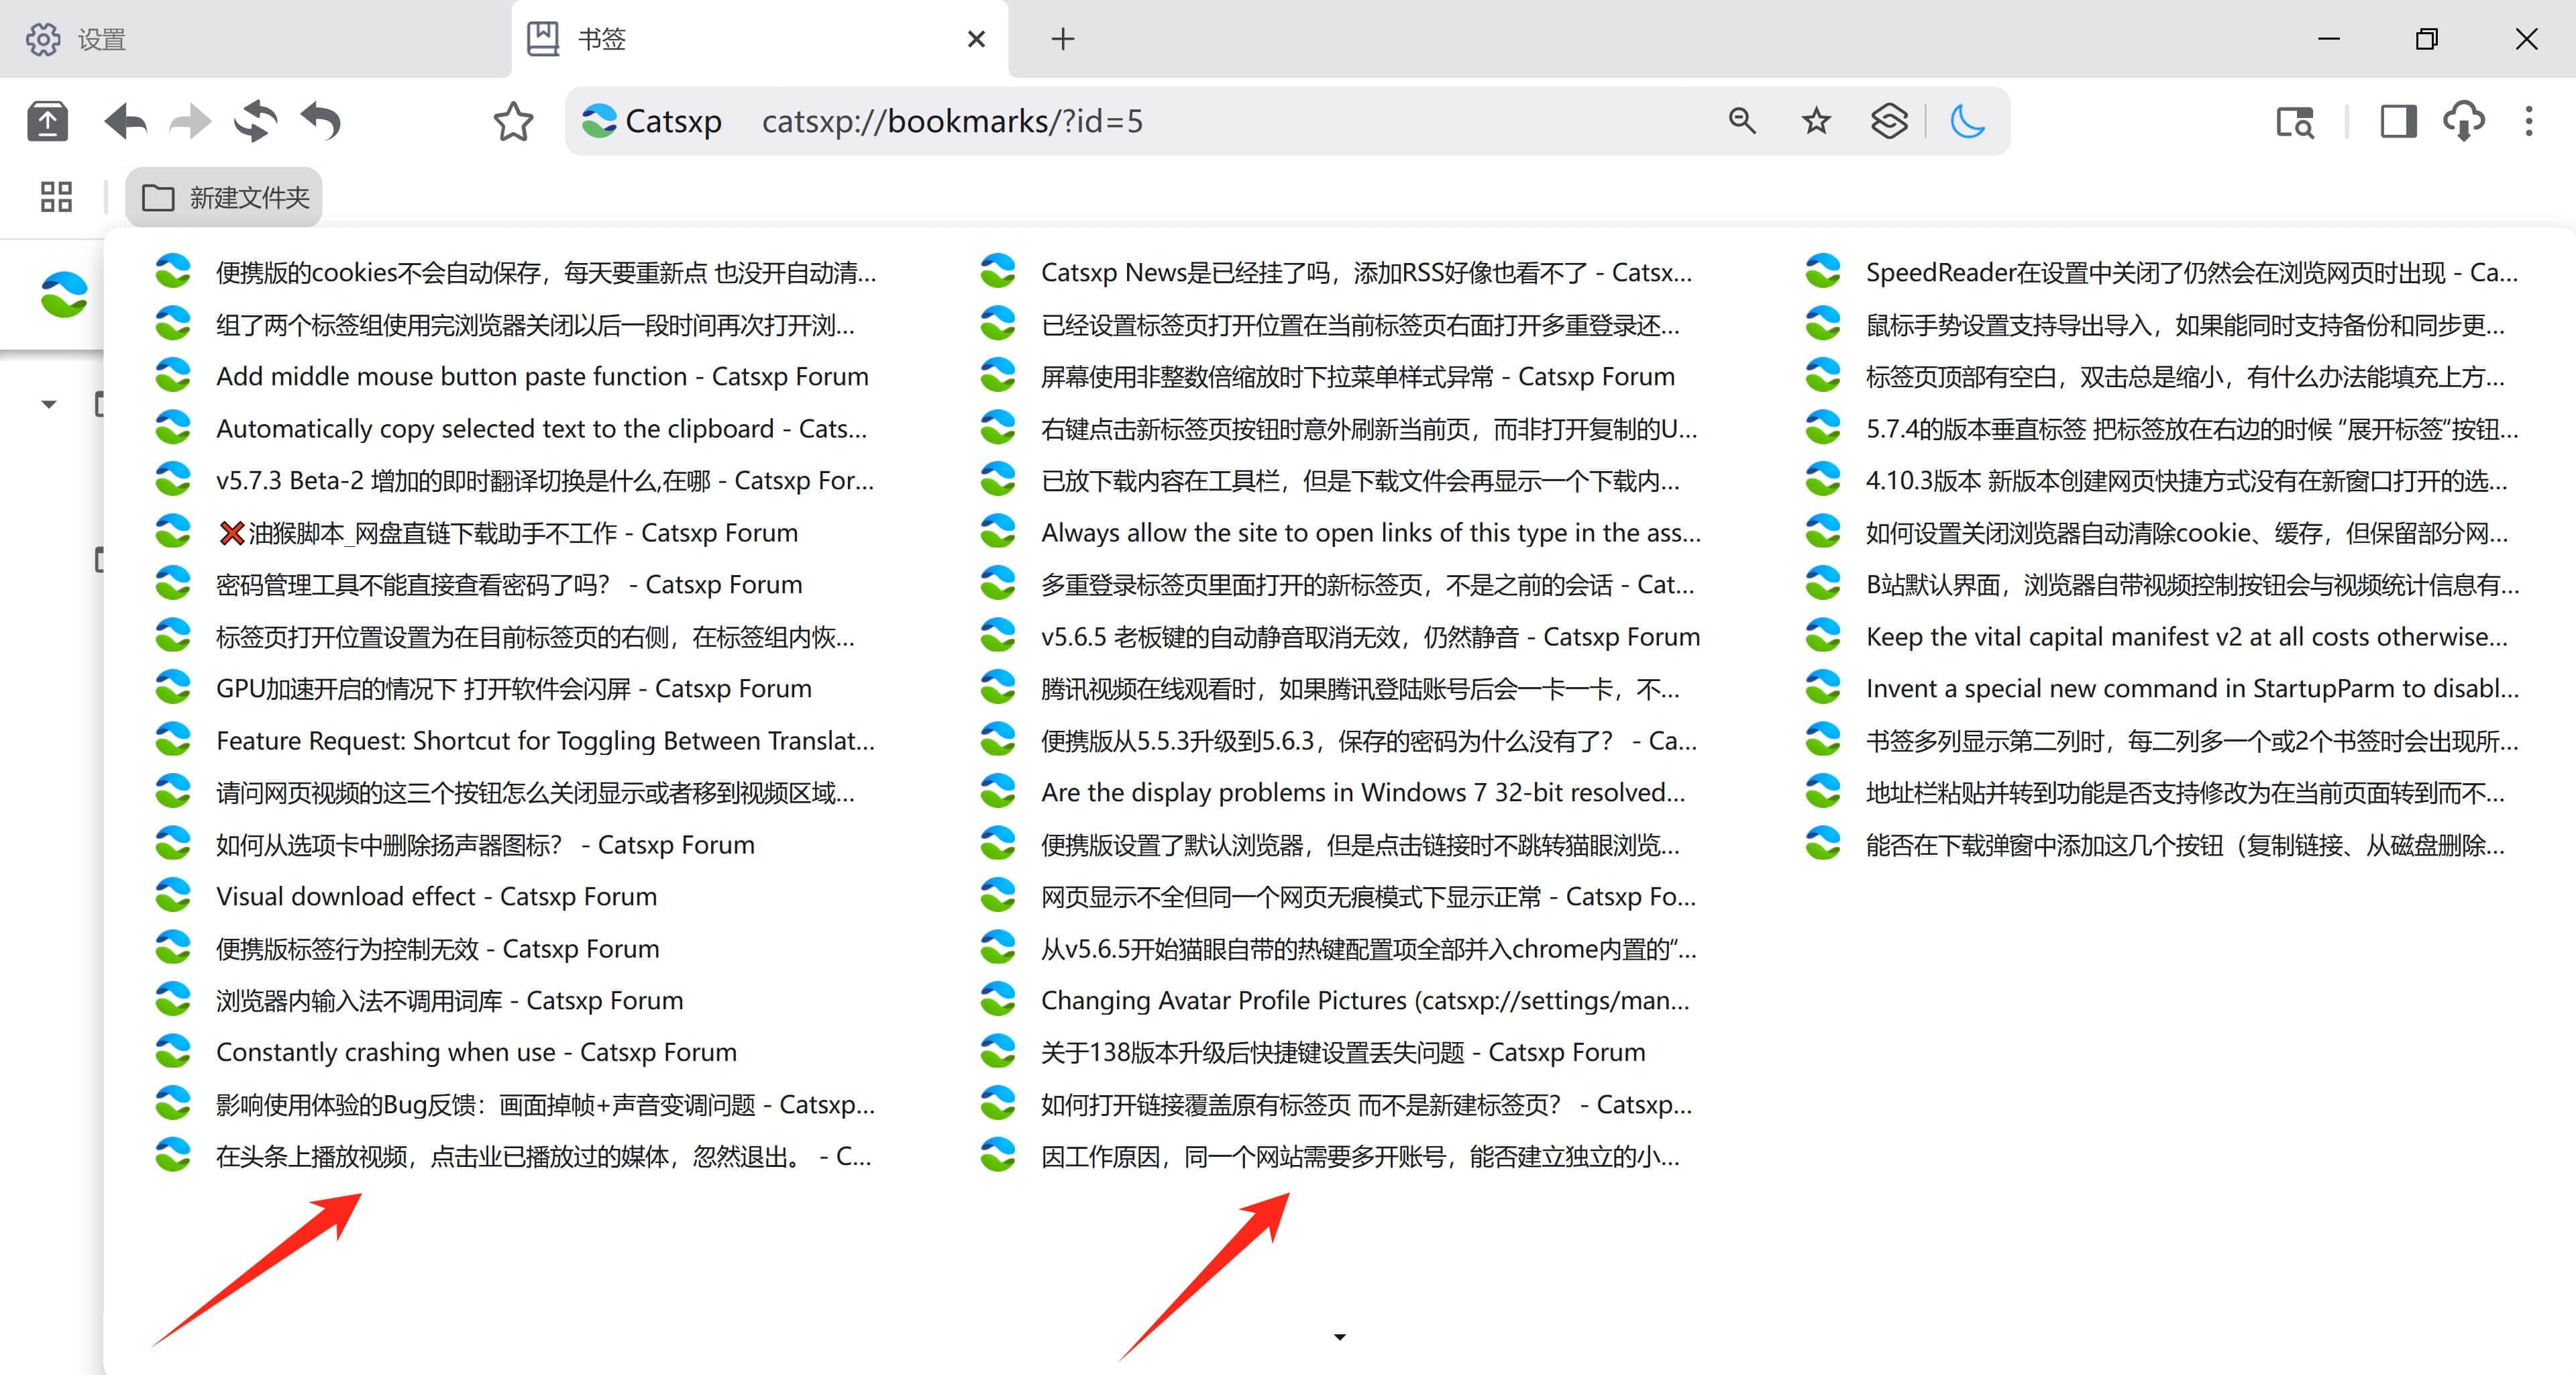
Task: Toggle night mode moon icon
Action: click(x=1967, y=121)
